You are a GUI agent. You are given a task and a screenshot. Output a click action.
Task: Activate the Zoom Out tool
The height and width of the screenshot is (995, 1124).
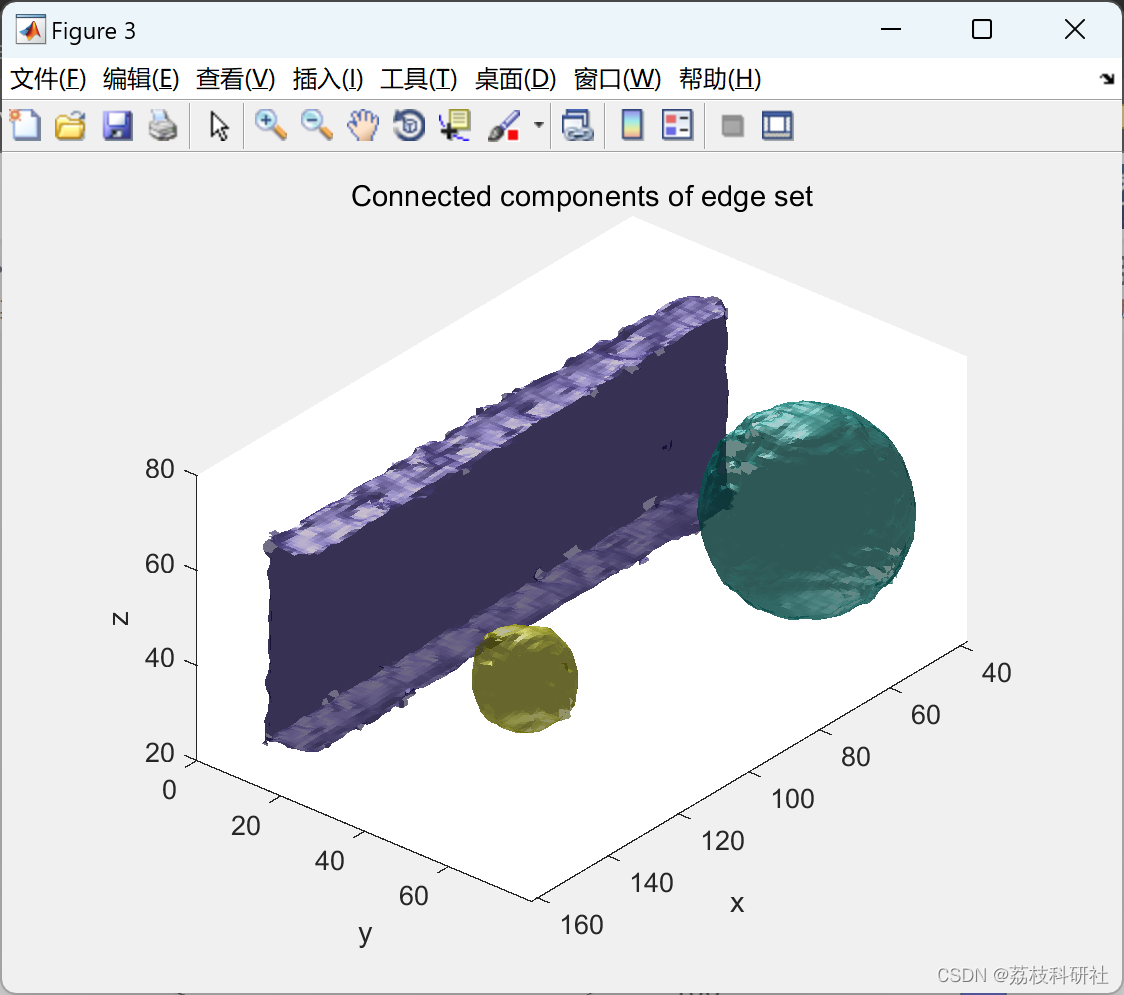(x=316, y=125)
